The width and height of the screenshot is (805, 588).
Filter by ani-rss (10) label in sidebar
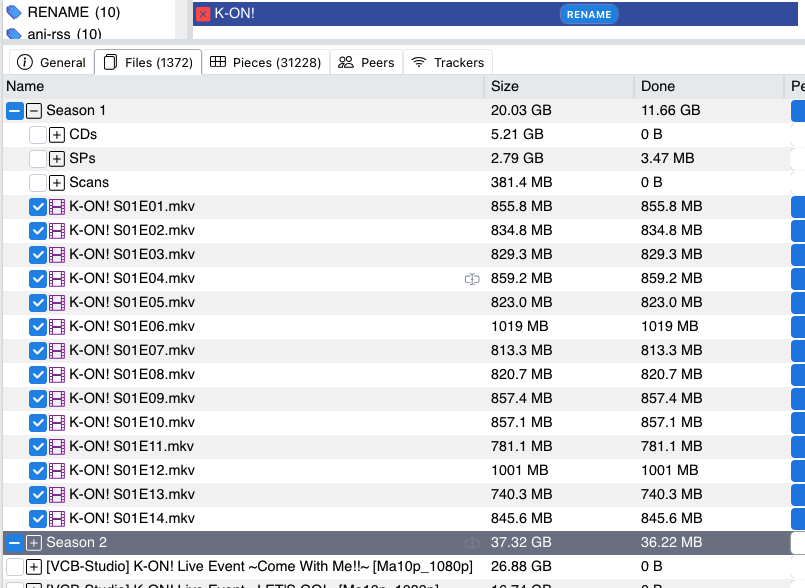click(x=64, y=34)
